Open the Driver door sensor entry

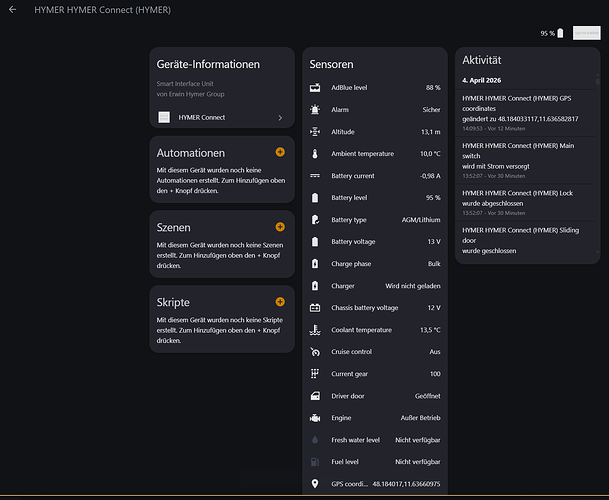click(375, 396)
